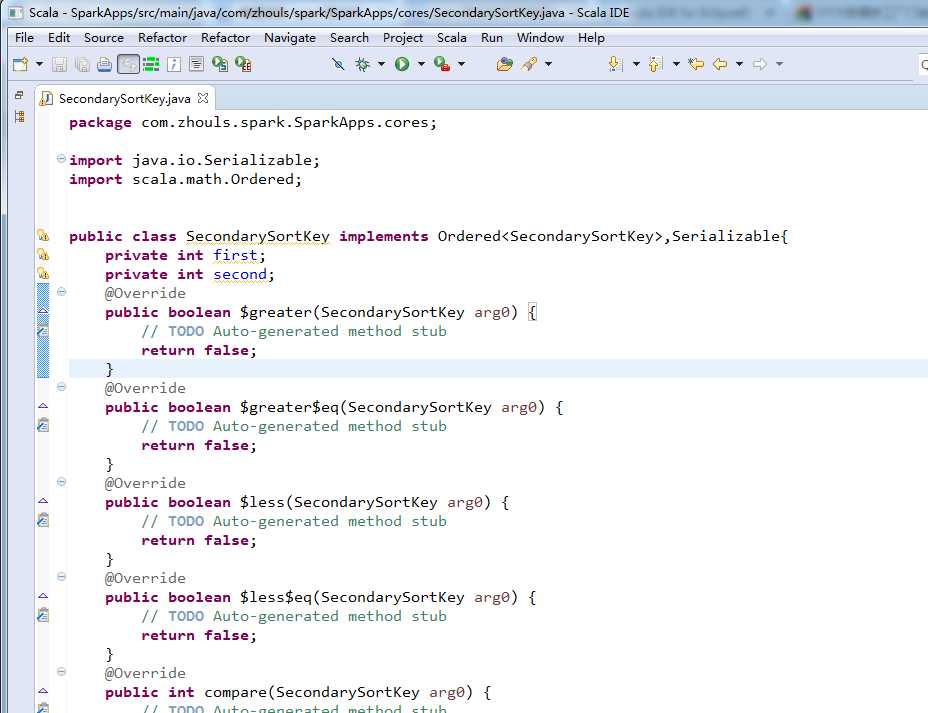Viewport: 928px width, 713px height.
Task: Click the Back navigation arrow
Action: 720,64
